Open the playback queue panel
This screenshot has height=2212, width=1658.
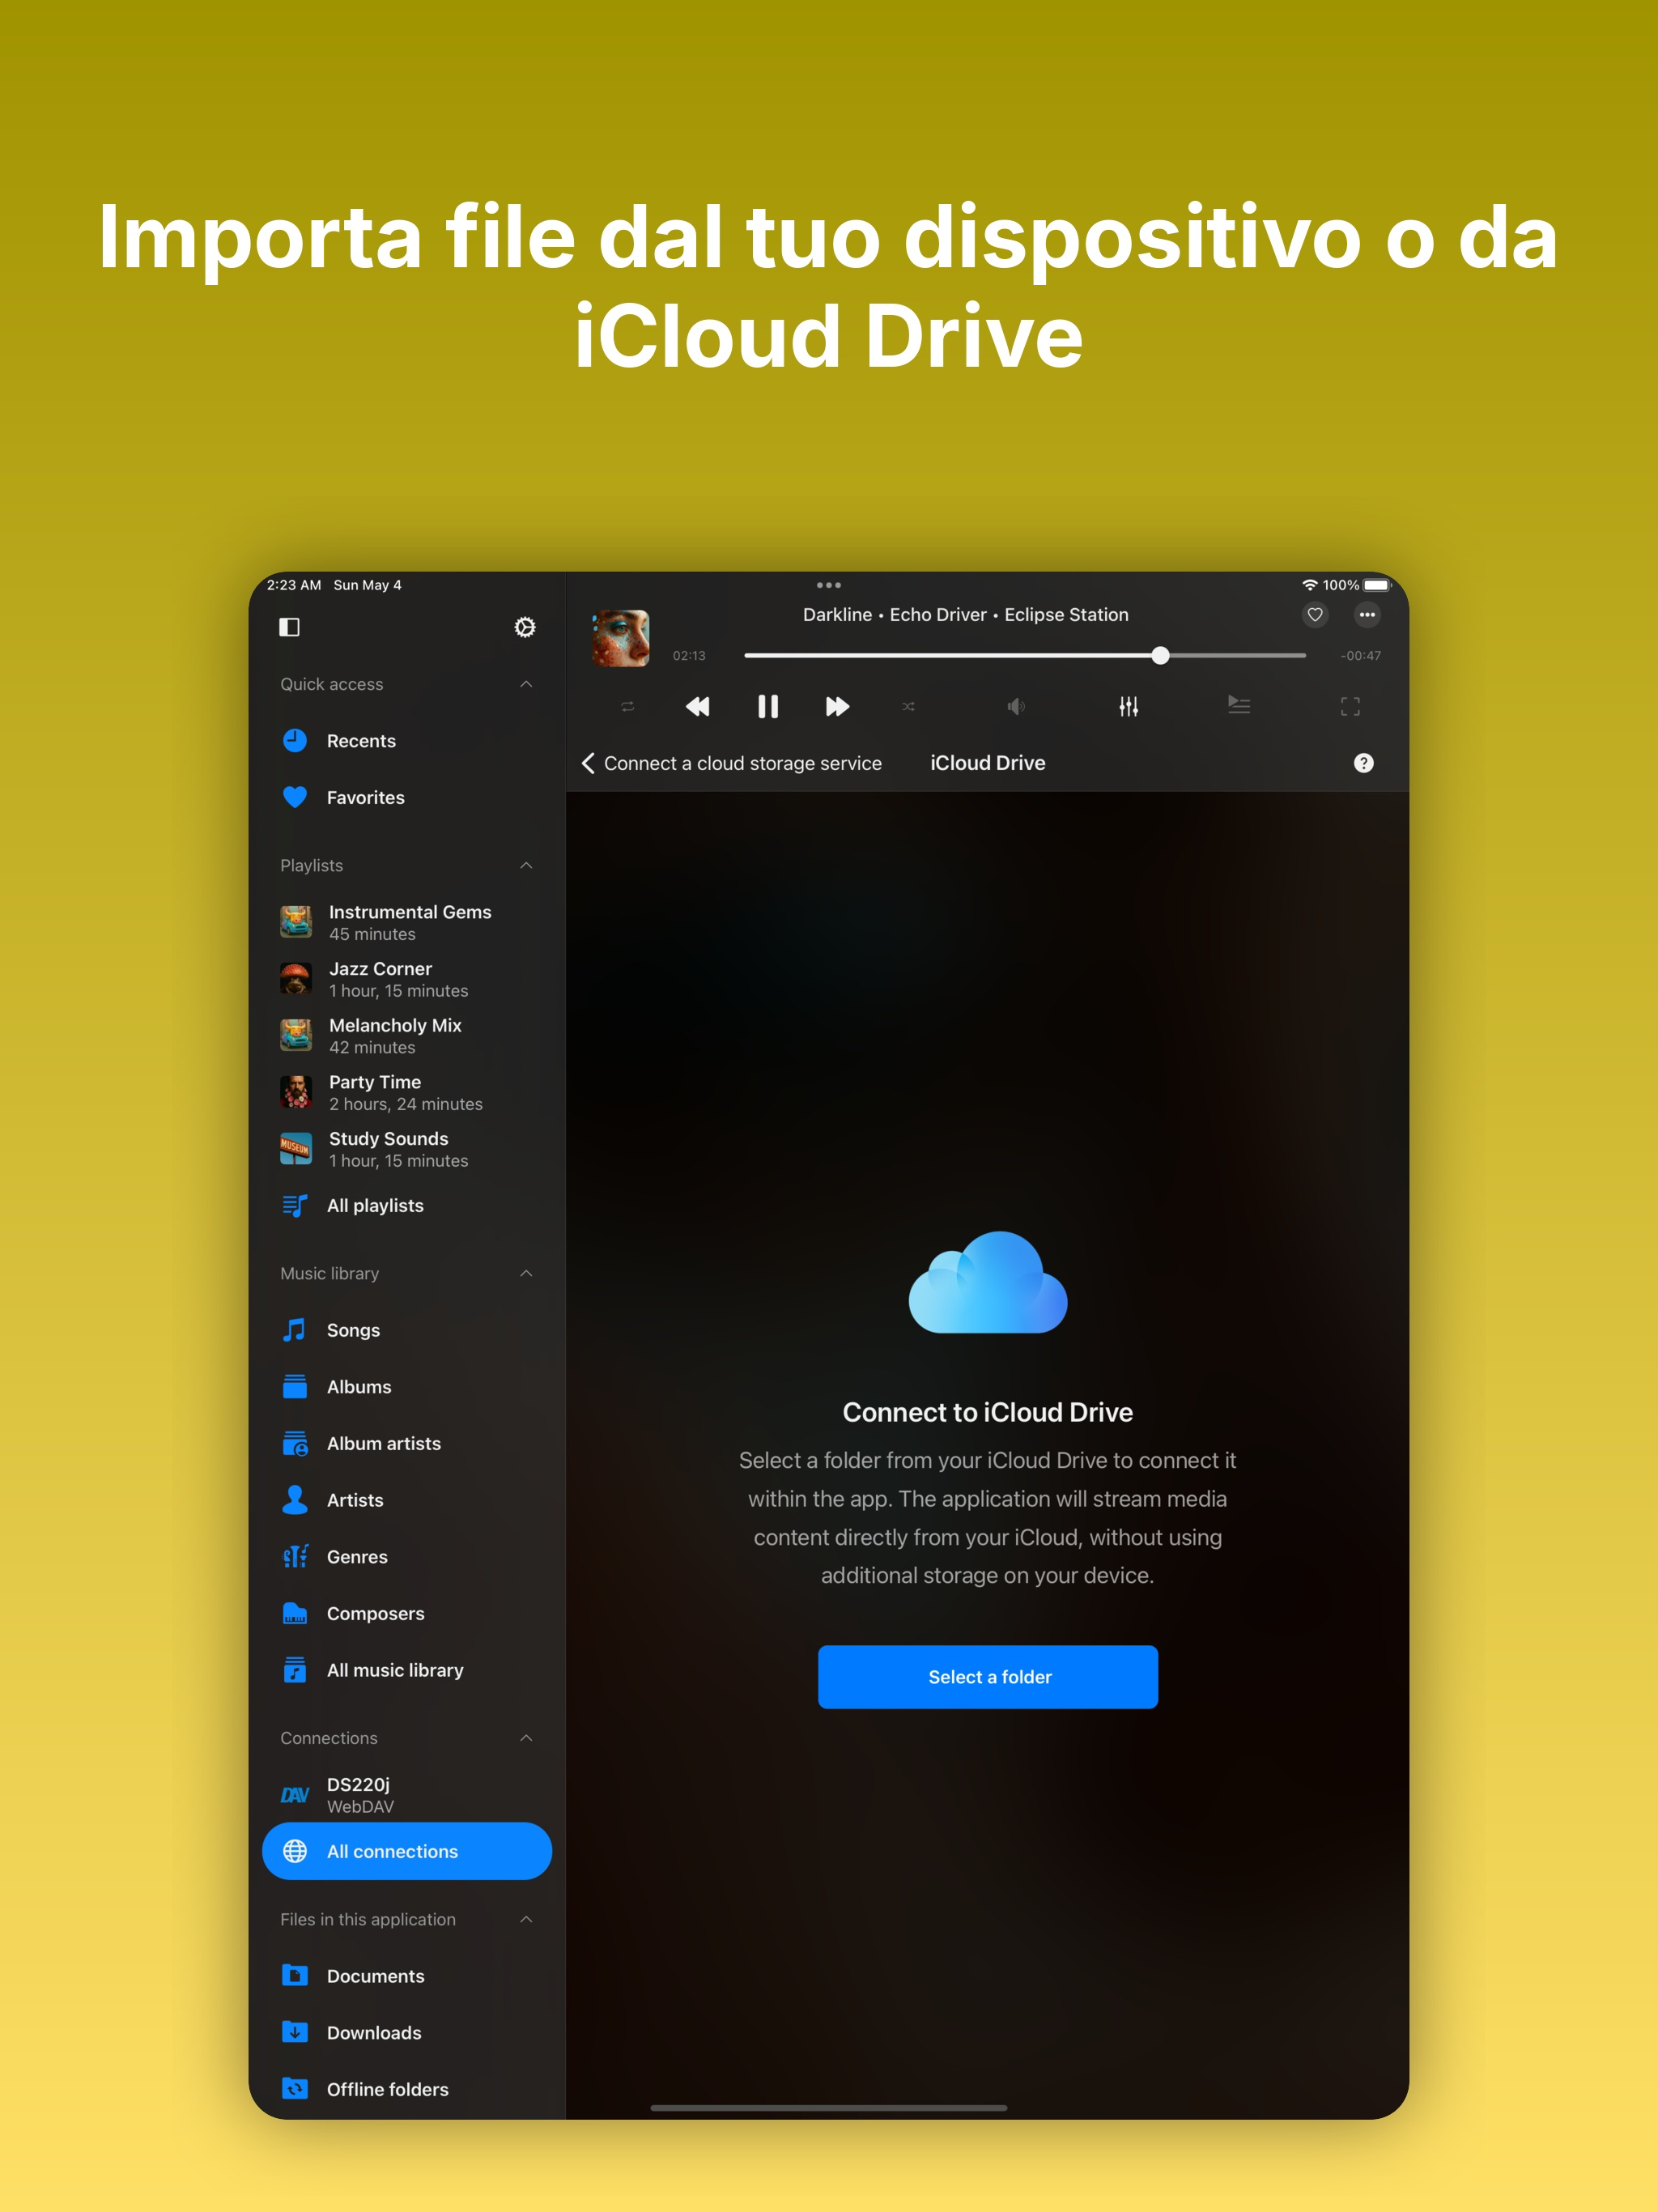coord(1238,706)
